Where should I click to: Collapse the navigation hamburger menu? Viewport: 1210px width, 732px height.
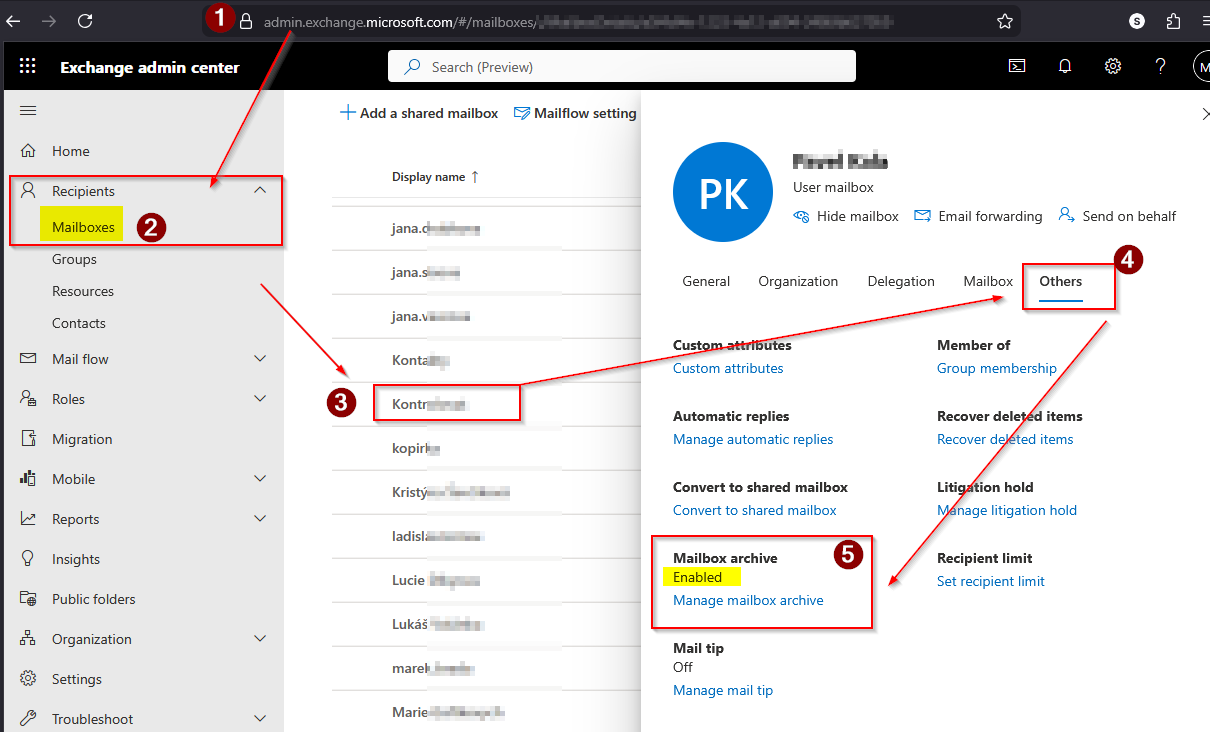pyautogui.click(x=28, y=111)
